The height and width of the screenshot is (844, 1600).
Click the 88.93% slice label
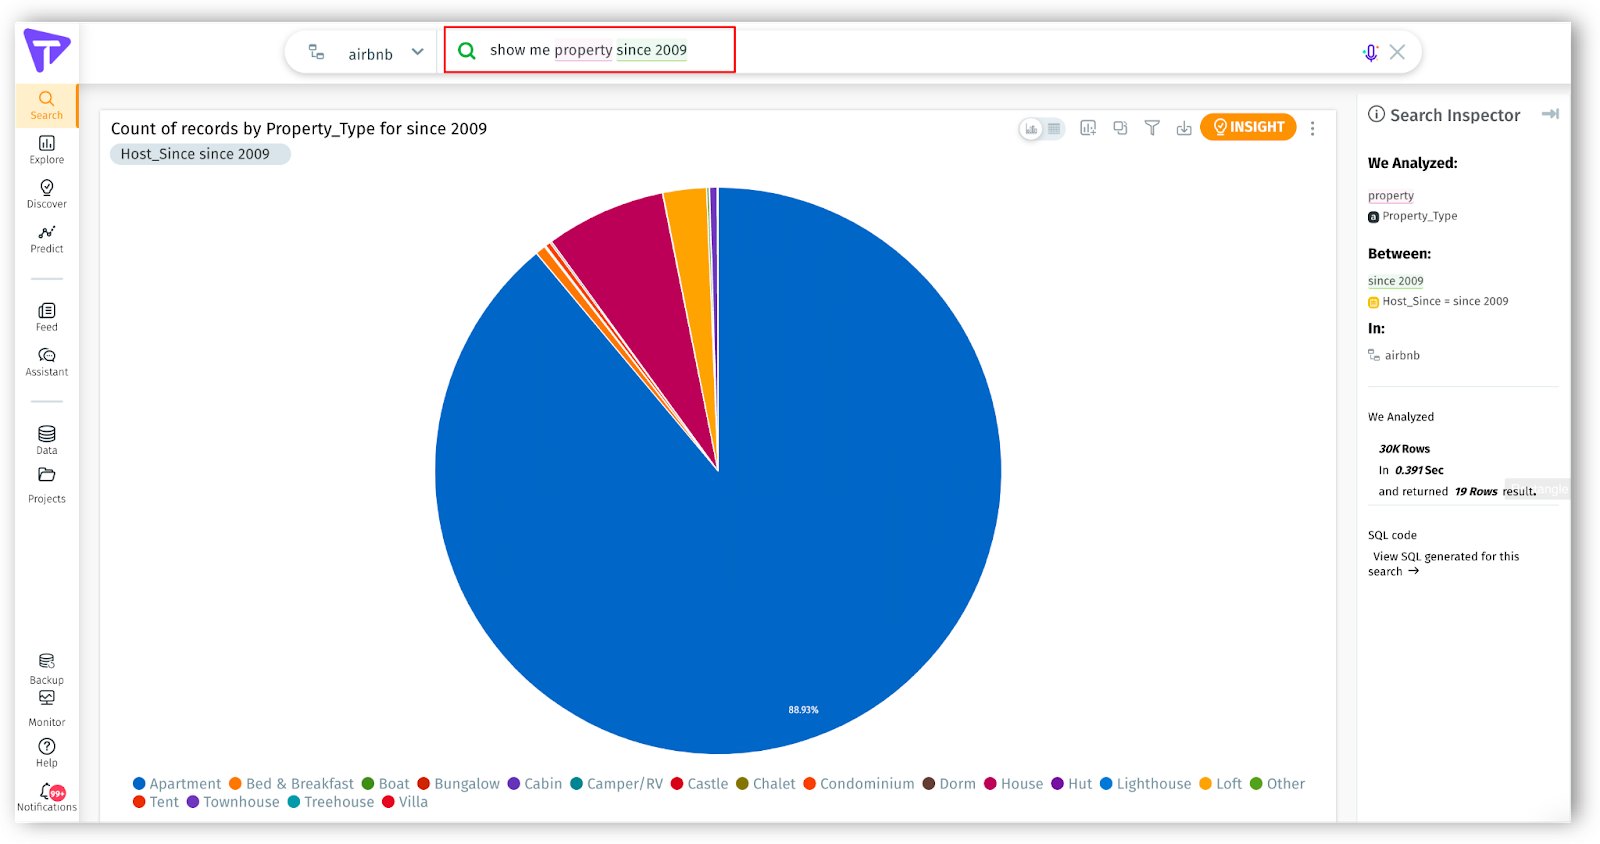[803, 710]
